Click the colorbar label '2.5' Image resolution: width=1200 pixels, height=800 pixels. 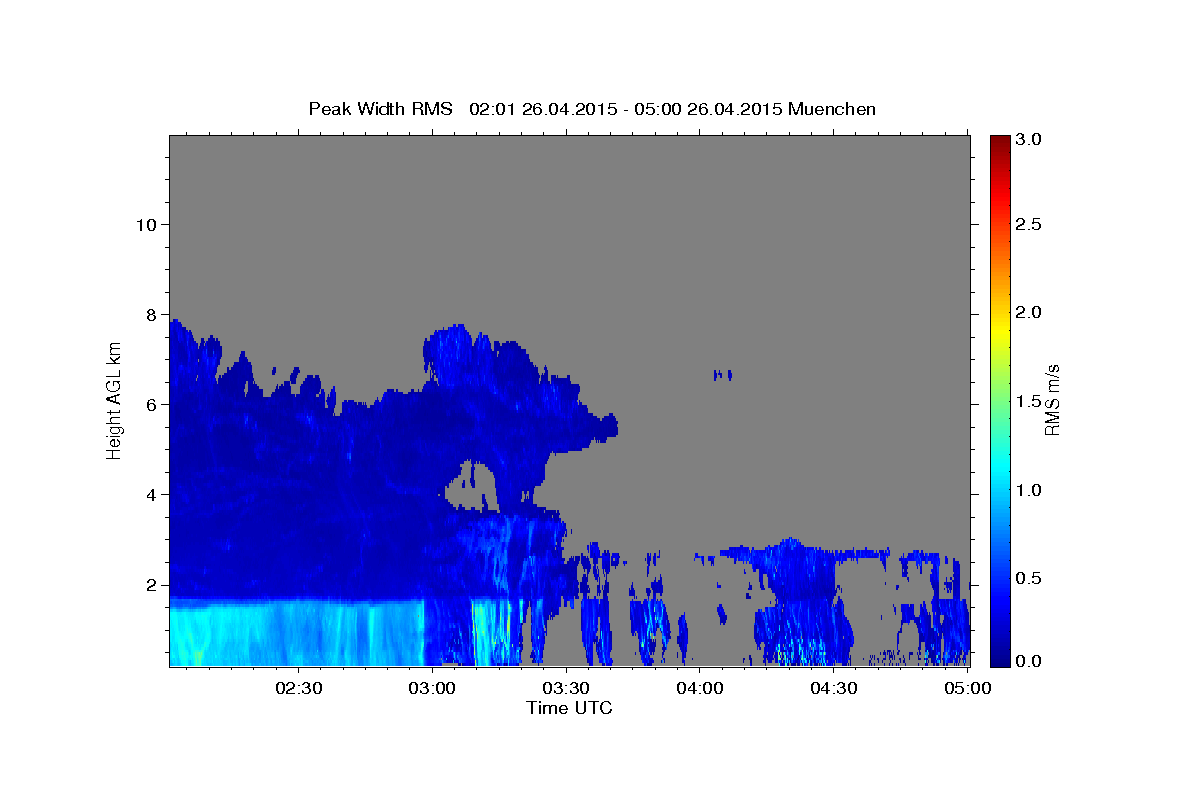(x=1029, y=224)
